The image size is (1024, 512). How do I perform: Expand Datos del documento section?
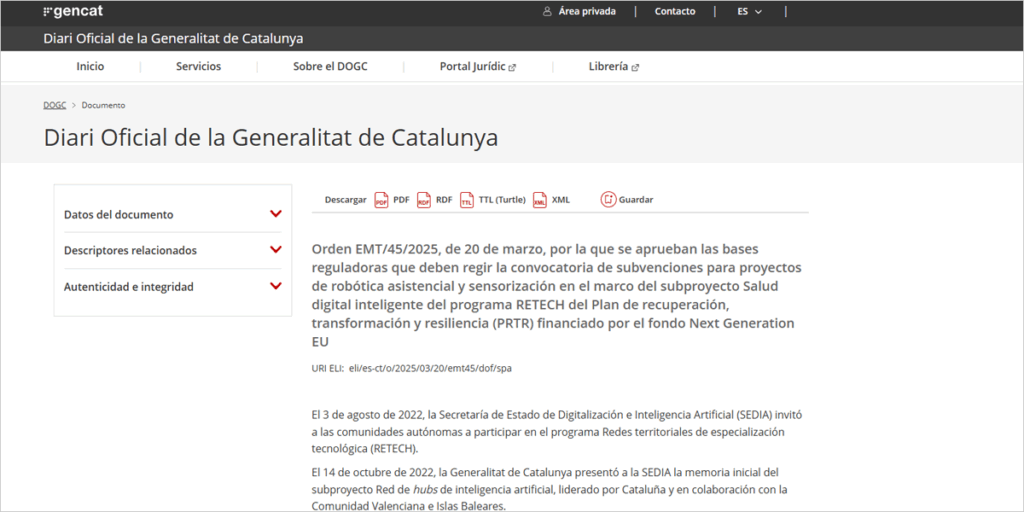(x=276, y=214)
